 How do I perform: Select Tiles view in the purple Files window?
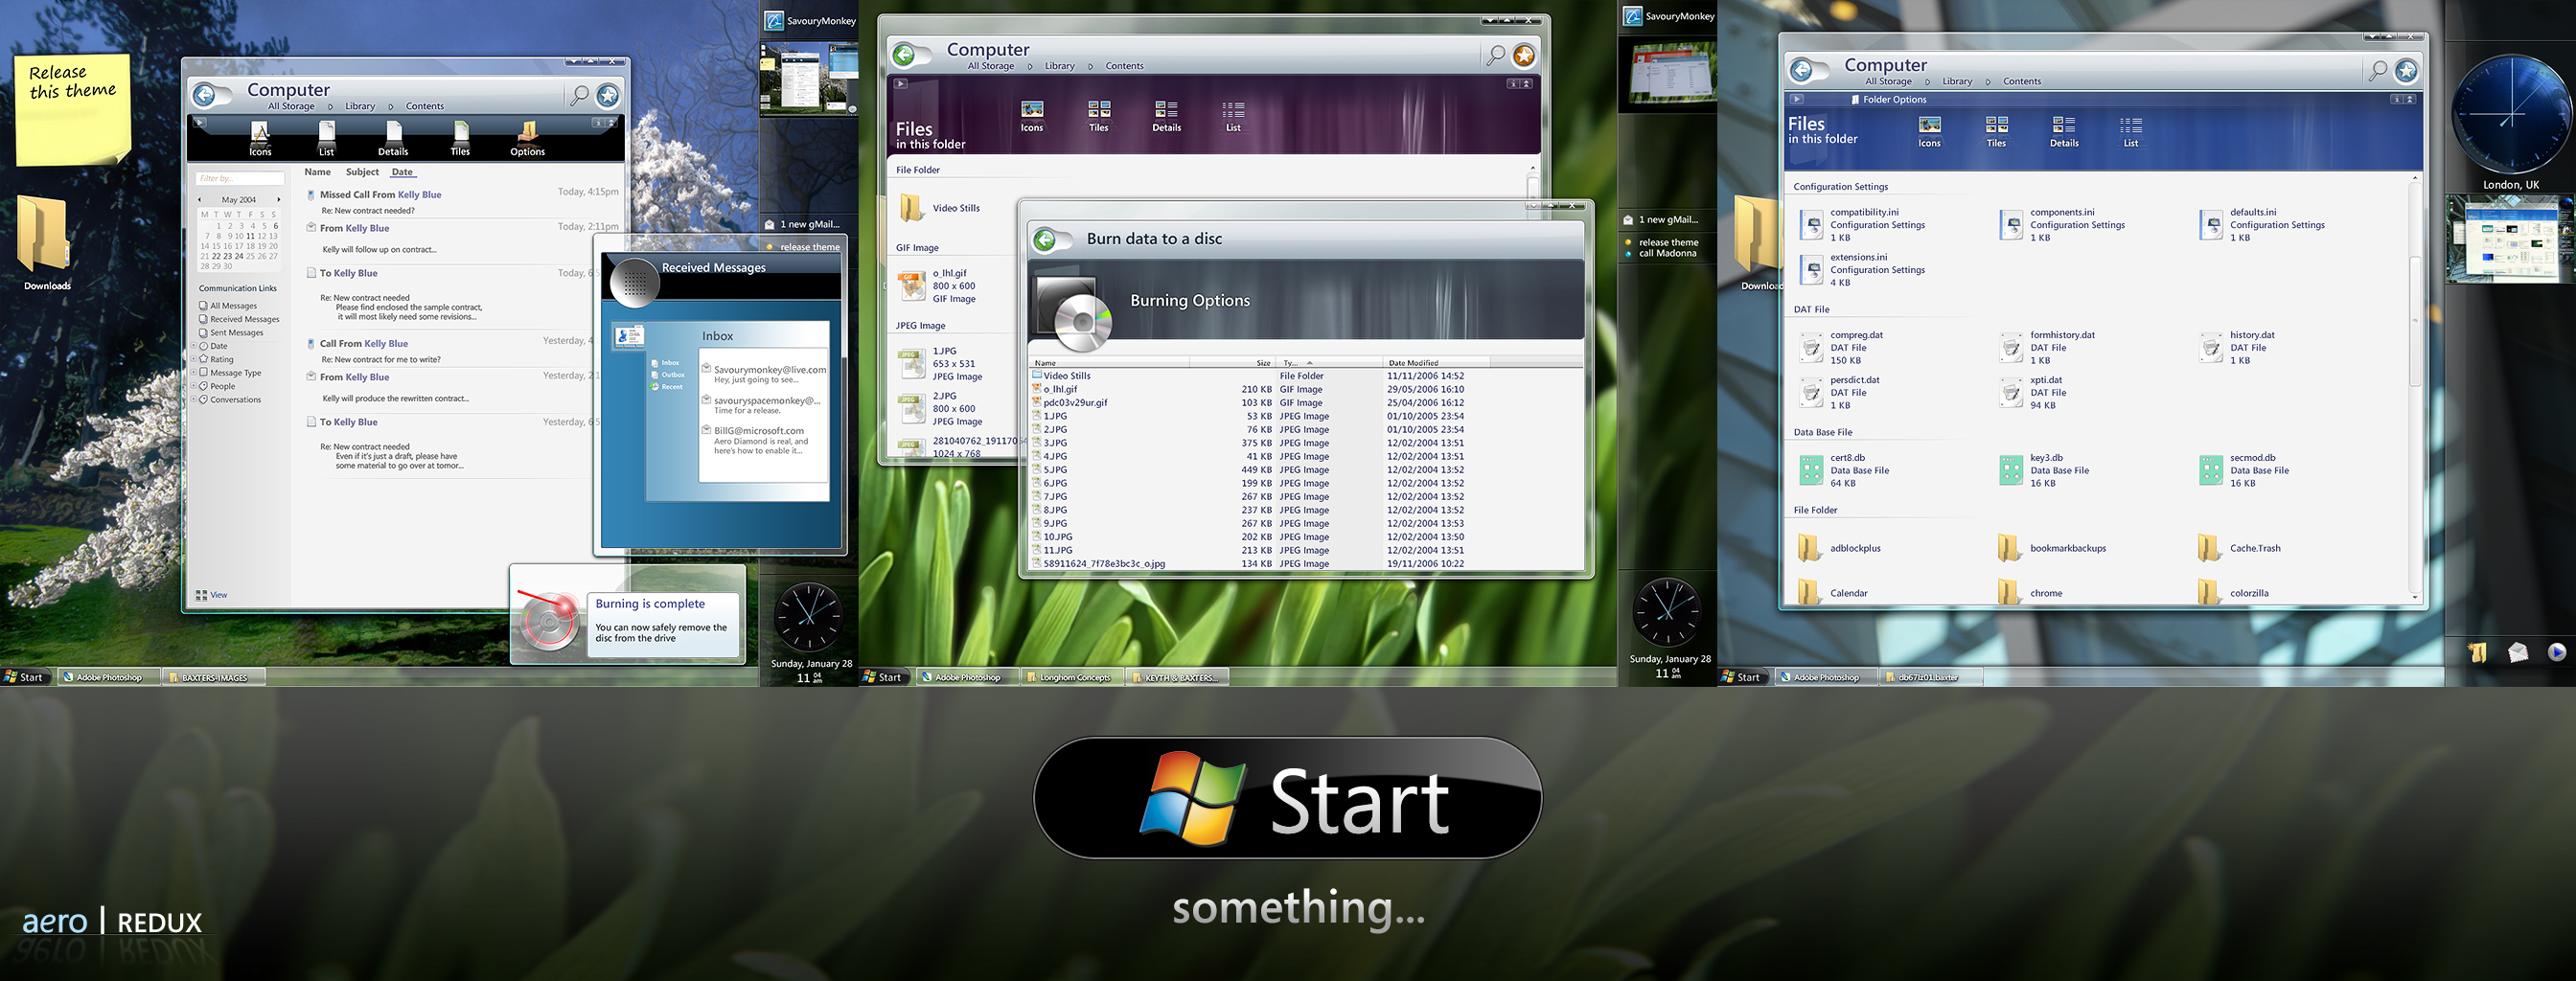[x=1099, y=116]
